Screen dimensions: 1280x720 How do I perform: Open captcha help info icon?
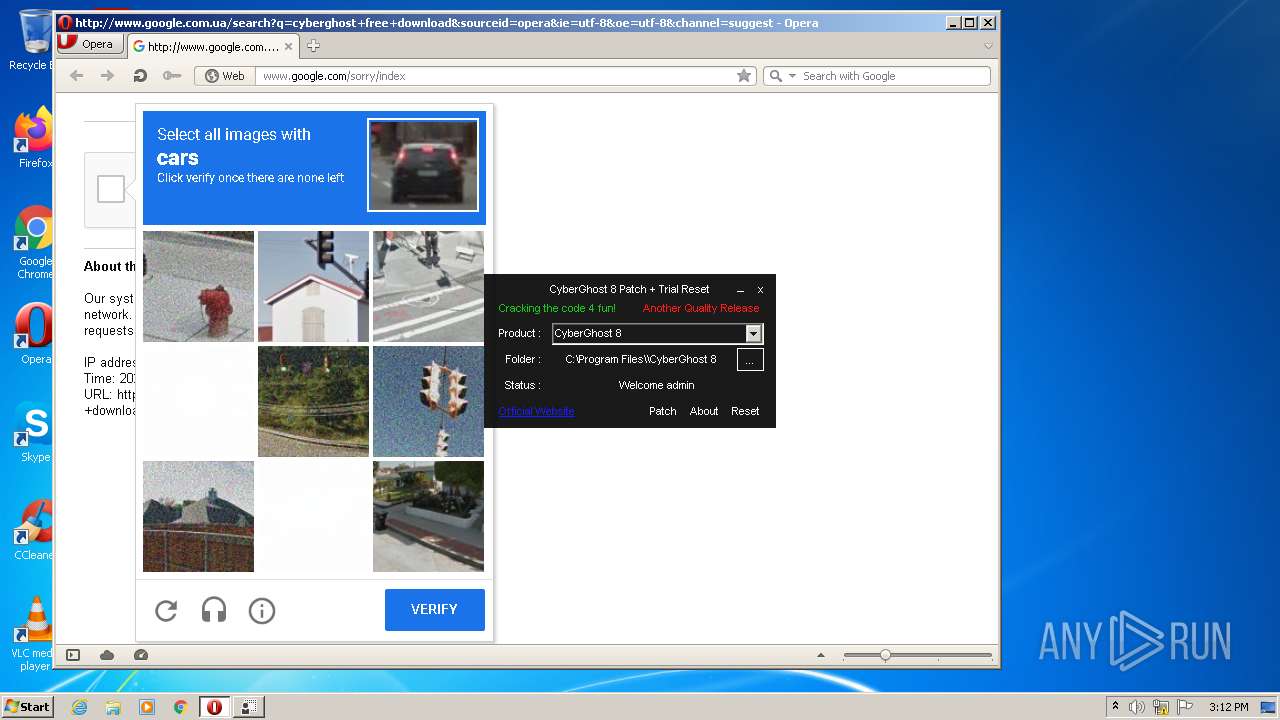[262, 610]
